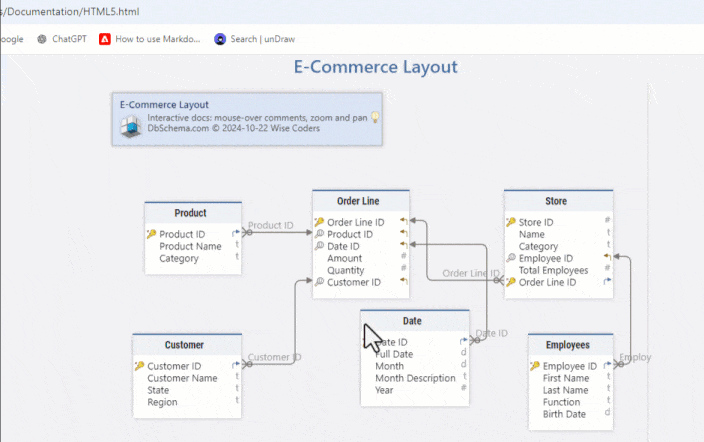The width and height of the screenshot is (704, 442).
Task: Open the How to use Markdown bookmark
Action: pos(150,39)
